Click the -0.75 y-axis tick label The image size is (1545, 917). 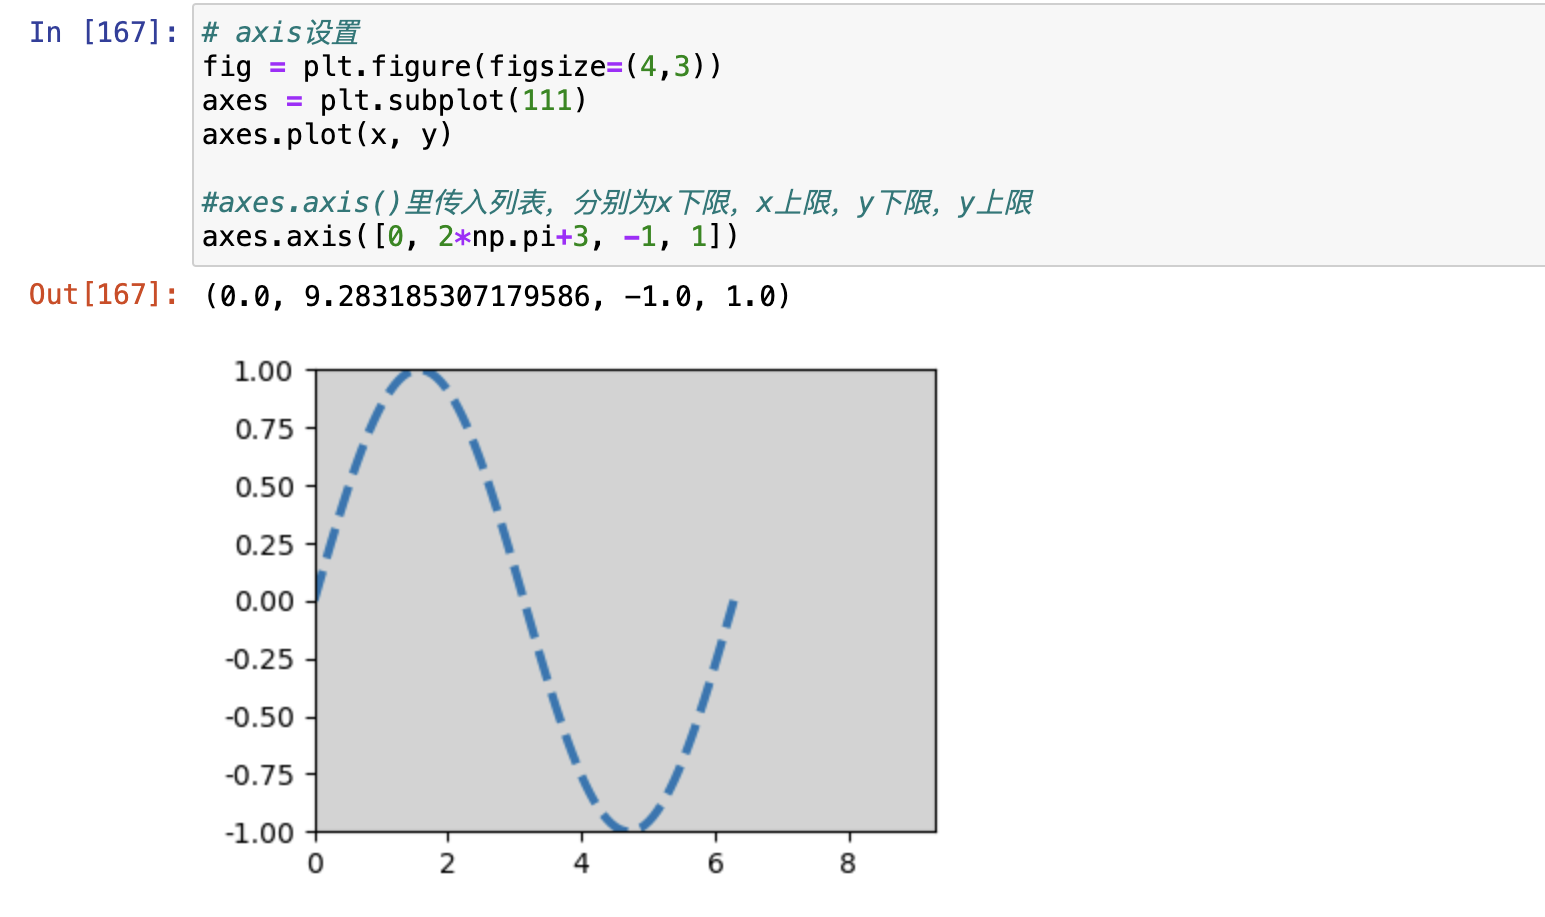tap(260, 775)
